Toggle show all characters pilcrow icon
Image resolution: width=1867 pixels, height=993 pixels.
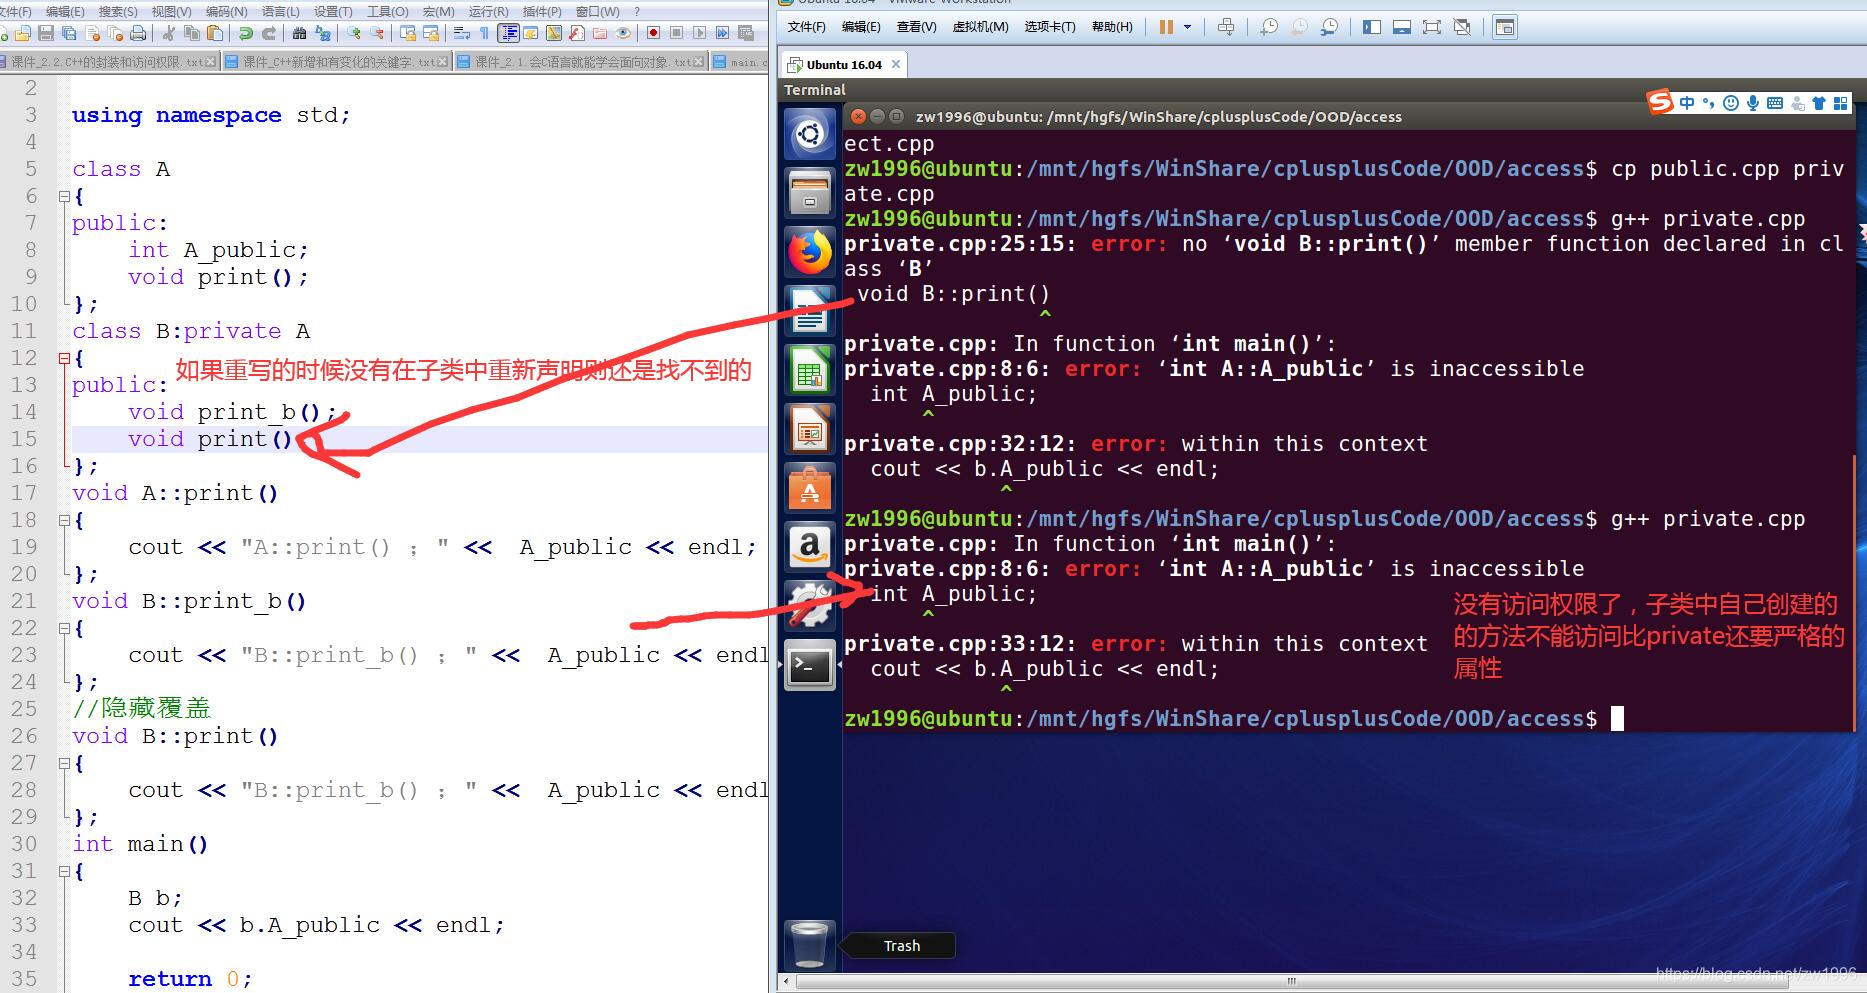tap(485, 33)
